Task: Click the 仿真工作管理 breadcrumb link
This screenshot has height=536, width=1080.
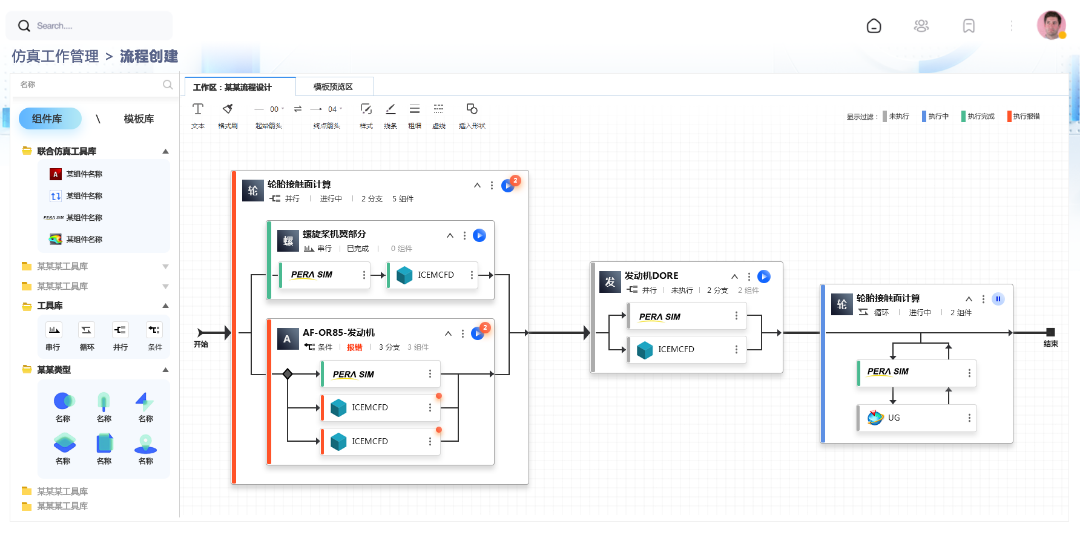Action: coord(55,57)
